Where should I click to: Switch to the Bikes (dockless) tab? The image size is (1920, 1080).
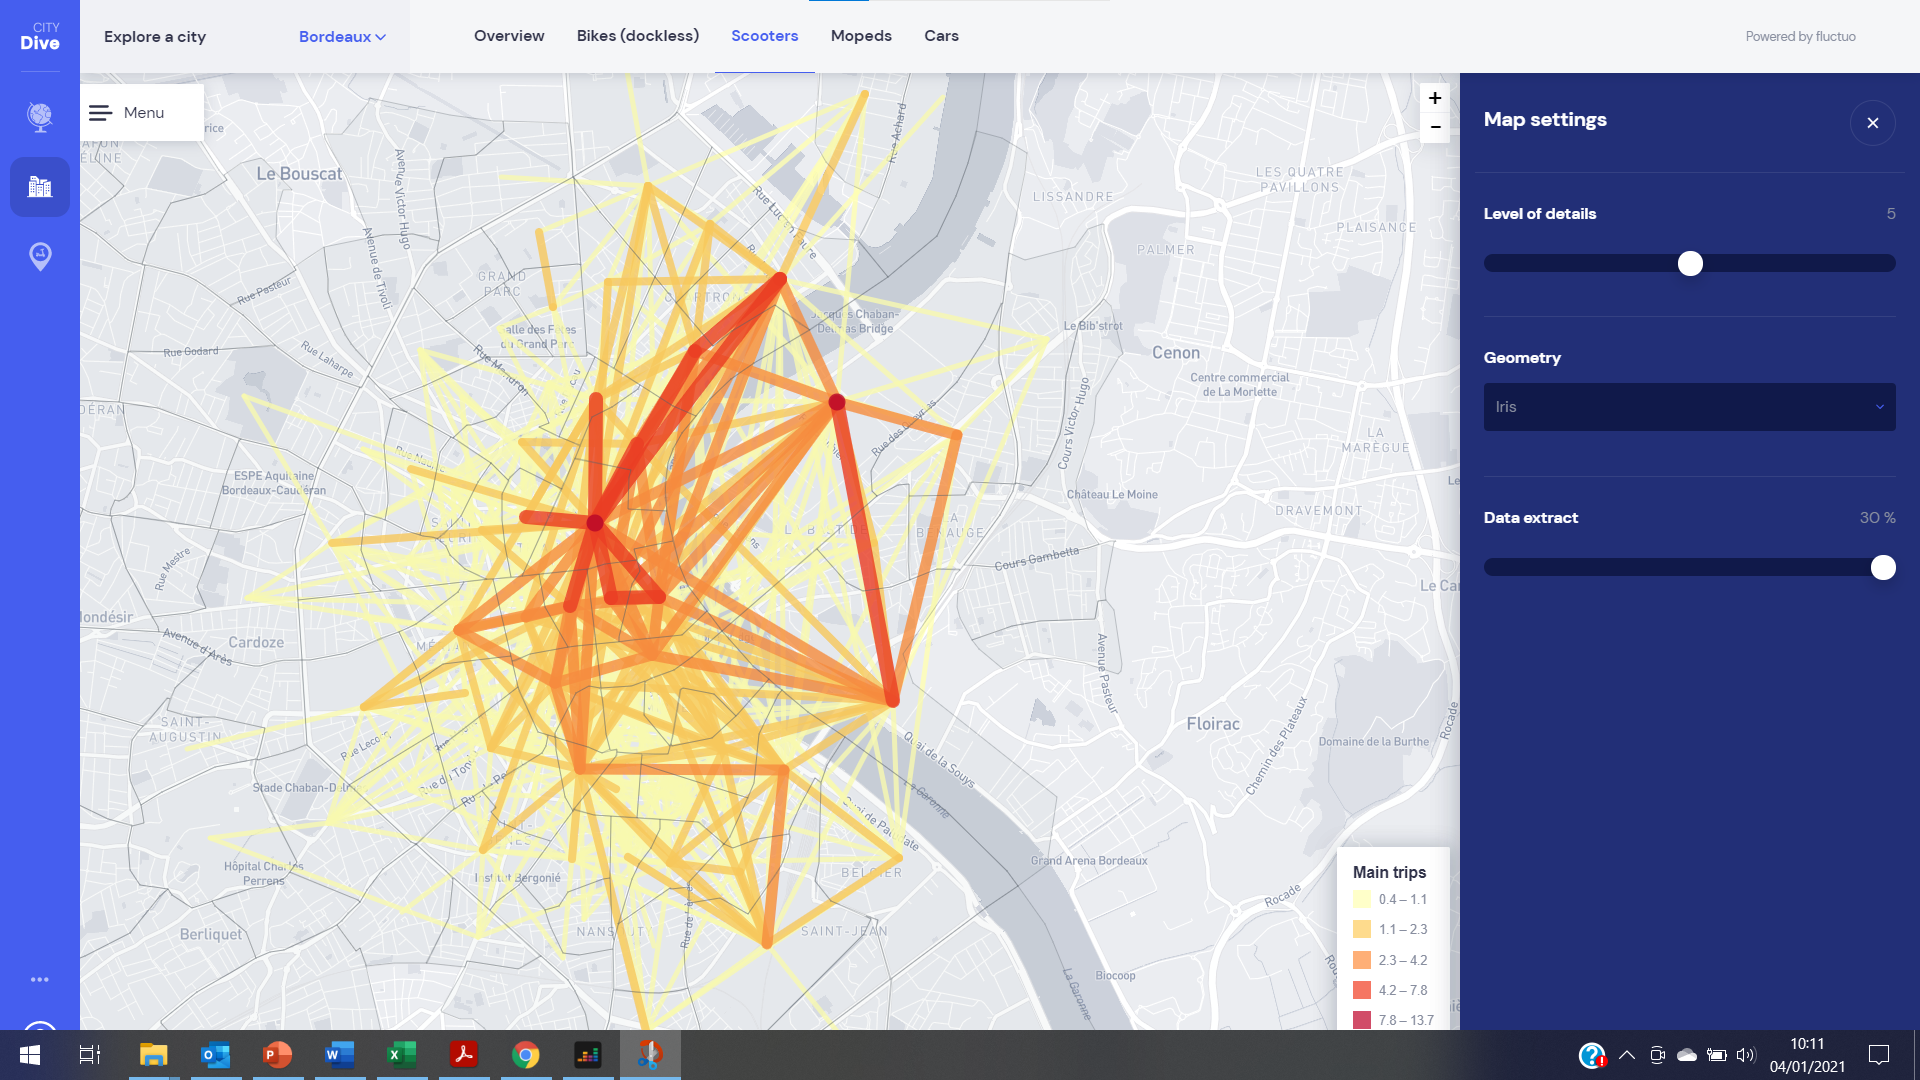point(637,36)
